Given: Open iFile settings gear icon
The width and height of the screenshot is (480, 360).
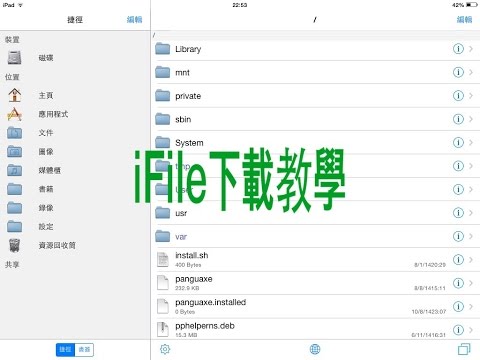Looking at the screenshot, I should point(165,349).
